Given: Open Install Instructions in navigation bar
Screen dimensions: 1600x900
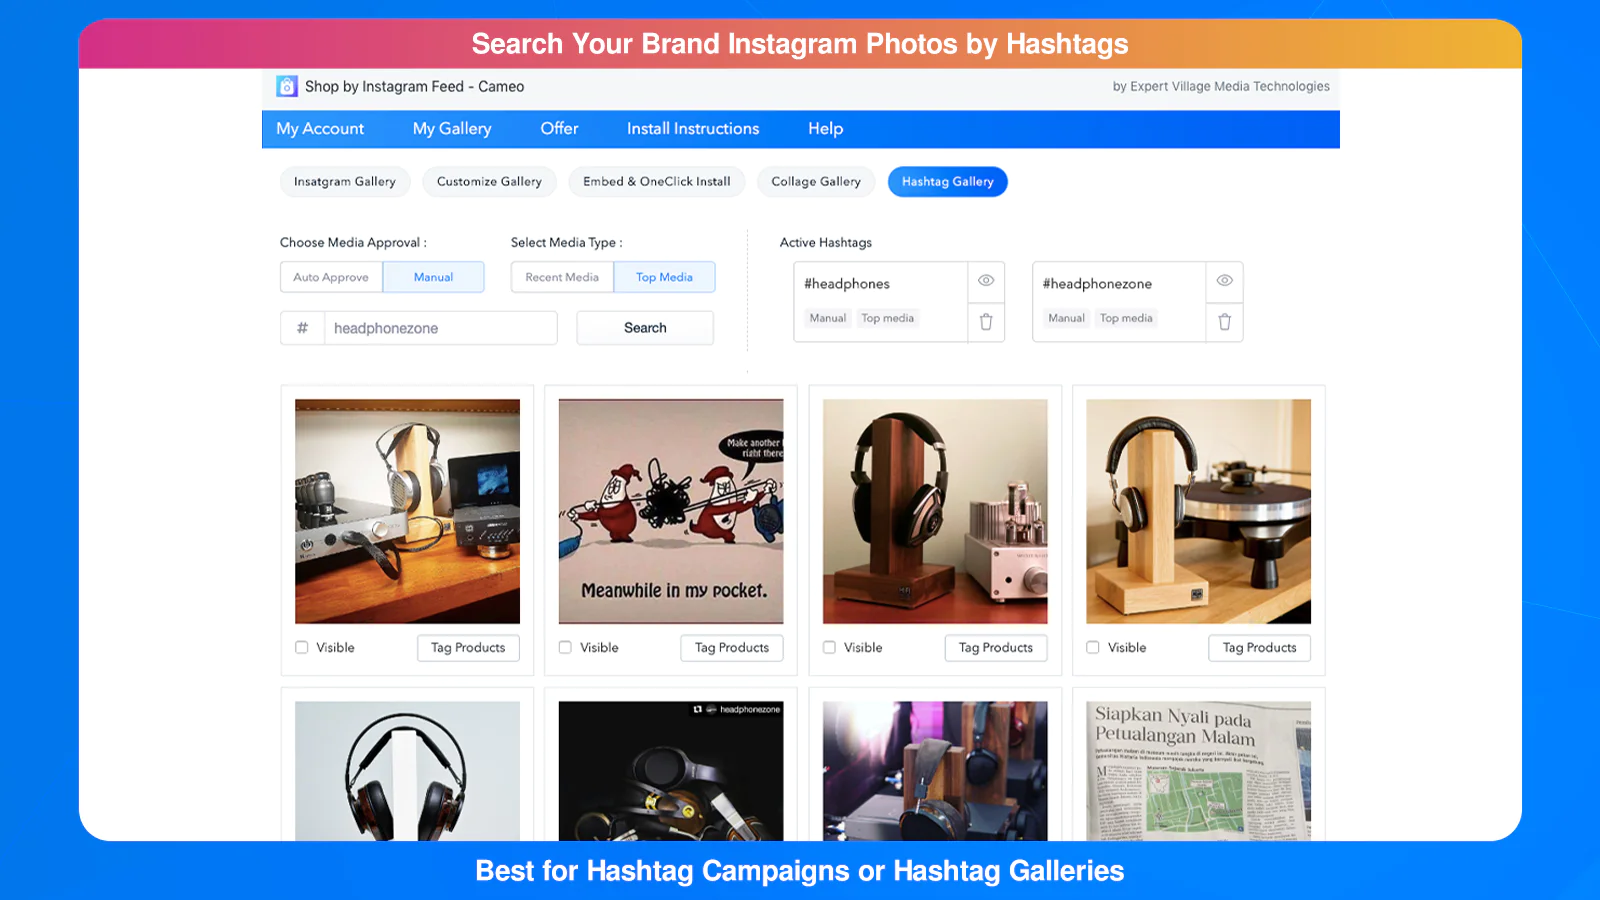Looking at the screenshot, I should click(x=693, y=129).
